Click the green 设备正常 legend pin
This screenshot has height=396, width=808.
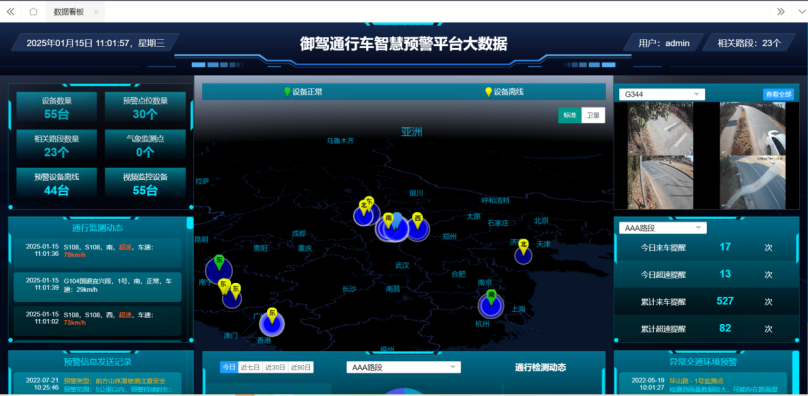(x=288, y=92)
